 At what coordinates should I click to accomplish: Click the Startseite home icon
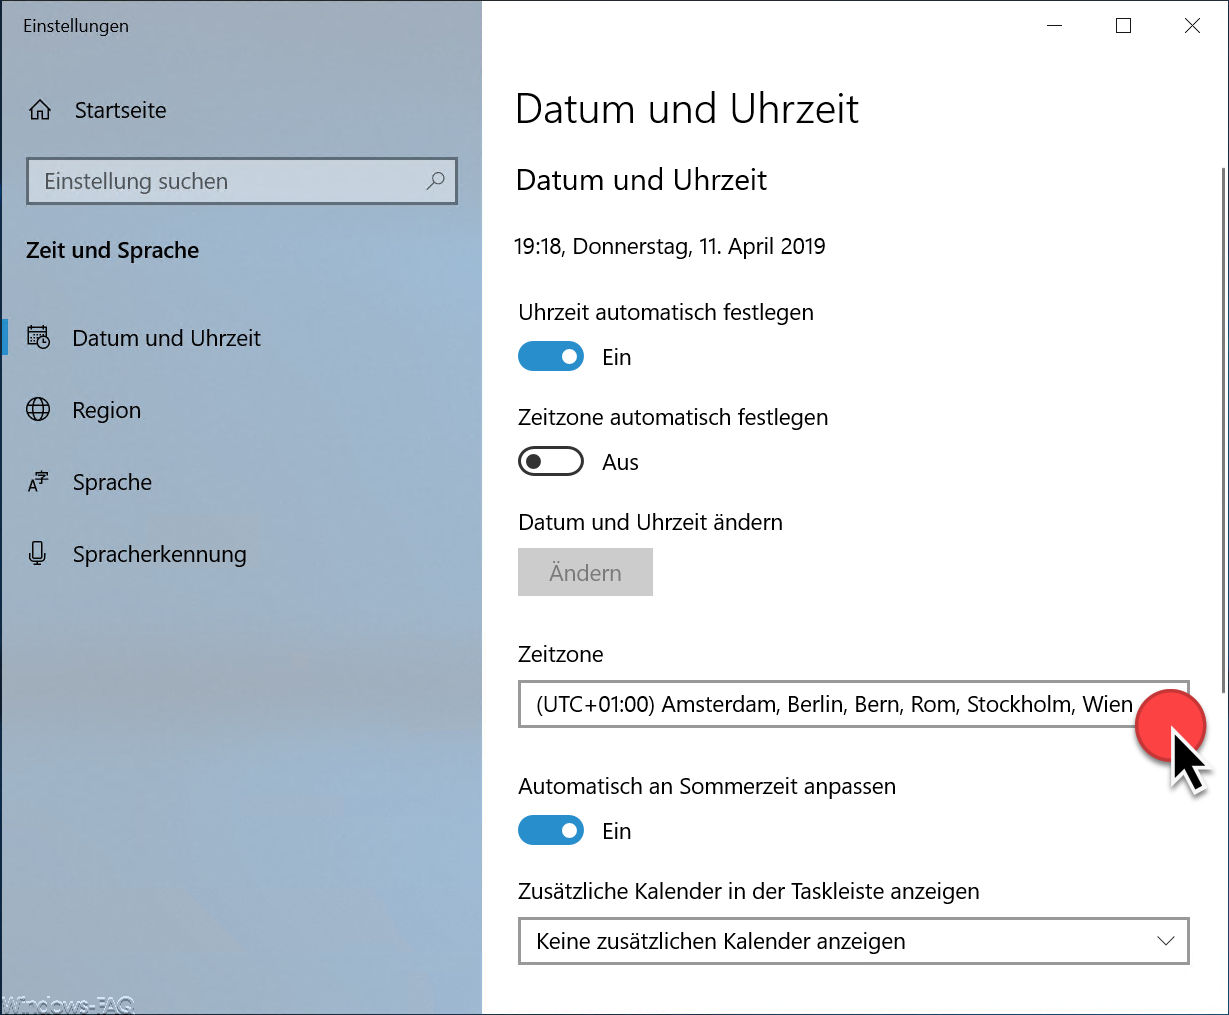[40, 110]
